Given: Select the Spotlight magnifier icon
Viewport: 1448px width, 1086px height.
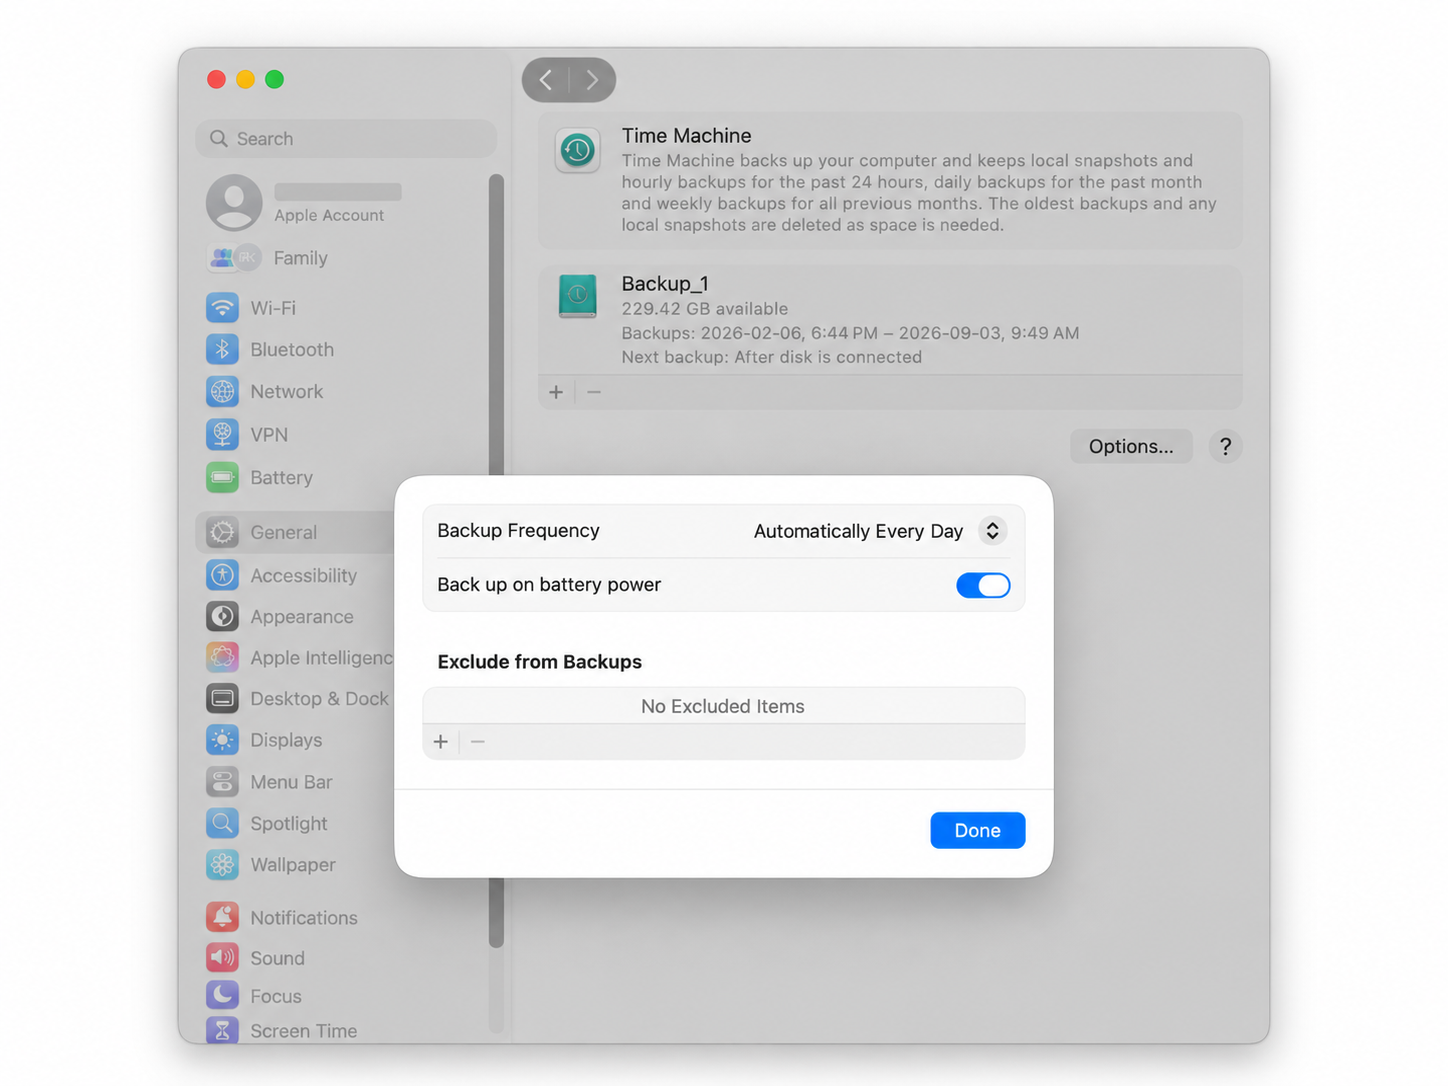Looking at the screenshot, I should click(x=222, y=823).
